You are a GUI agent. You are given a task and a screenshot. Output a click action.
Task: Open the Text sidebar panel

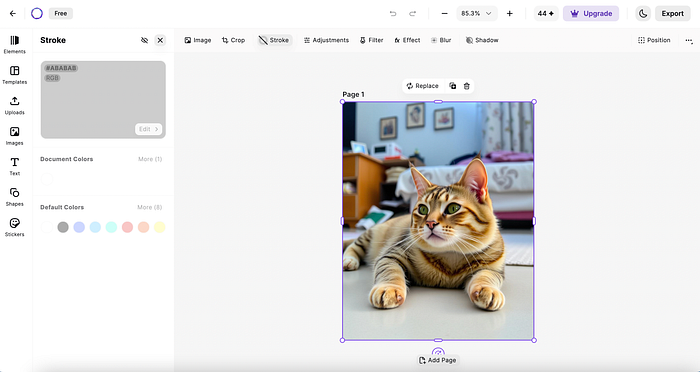(x=15, y=167)
